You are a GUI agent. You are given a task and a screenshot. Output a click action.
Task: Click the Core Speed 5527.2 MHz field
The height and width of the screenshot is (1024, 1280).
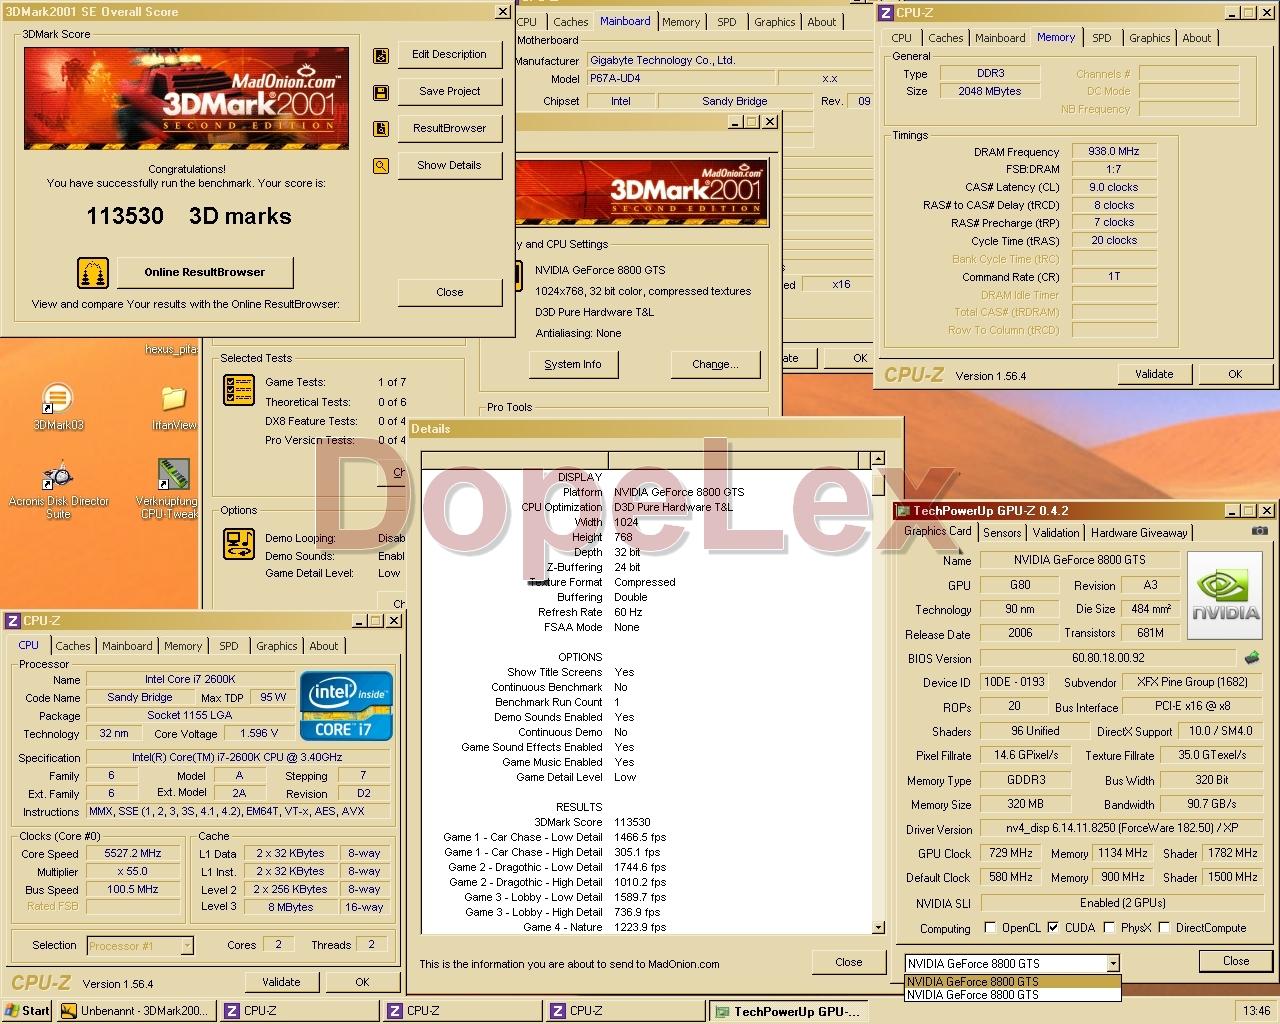pos(133,854)
